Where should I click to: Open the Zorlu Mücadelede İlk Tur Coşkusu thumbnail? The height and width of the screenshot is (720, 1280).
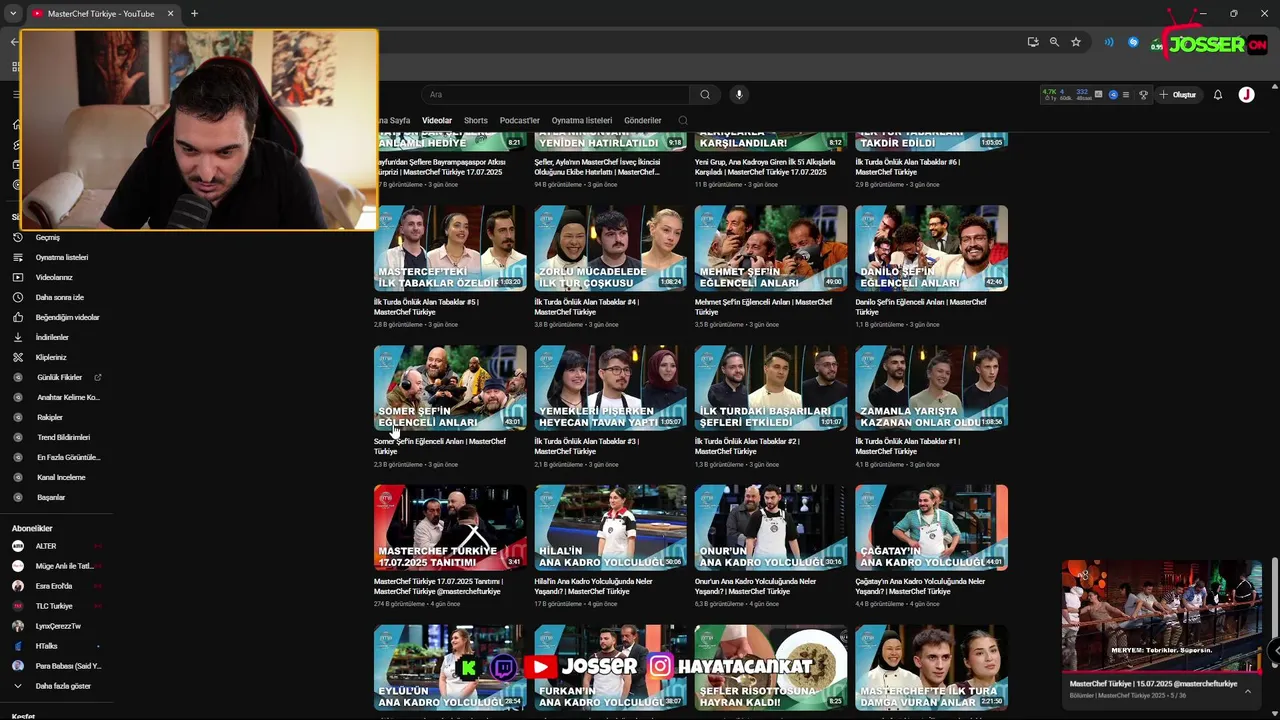point(610,248)
